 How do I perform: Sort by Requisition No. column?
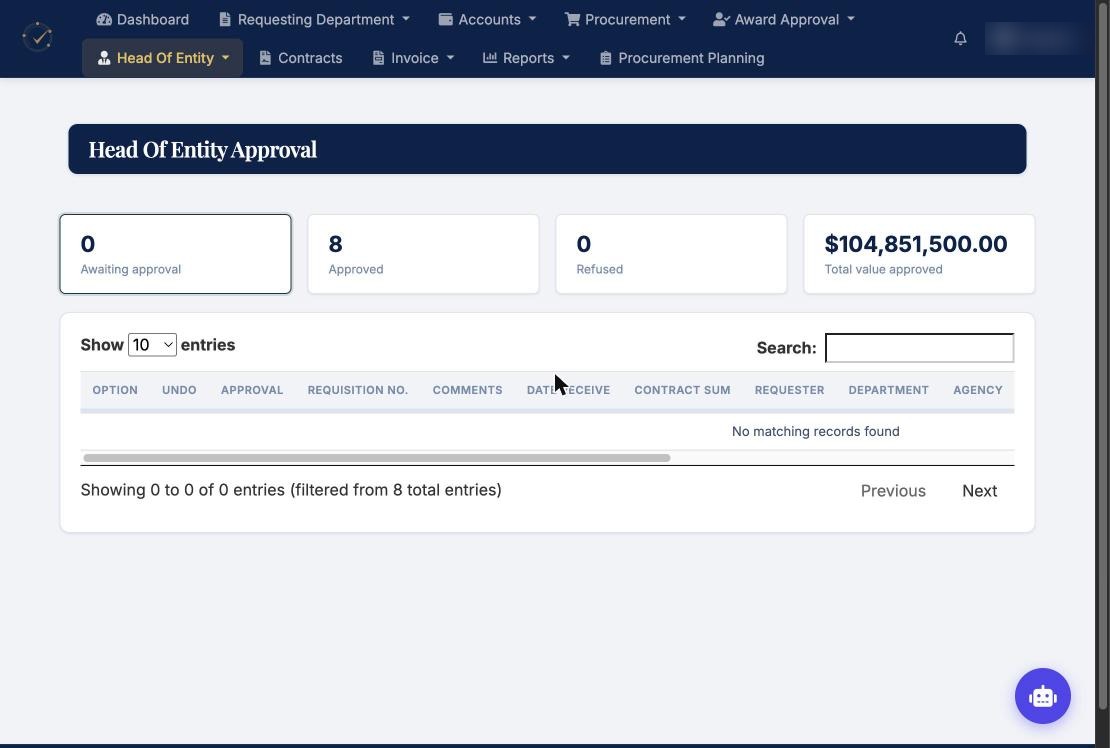(x=357, y=390)
